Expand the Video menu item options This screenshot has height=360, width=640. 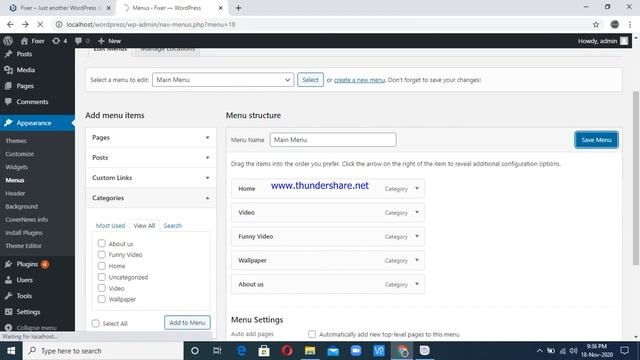417,212
